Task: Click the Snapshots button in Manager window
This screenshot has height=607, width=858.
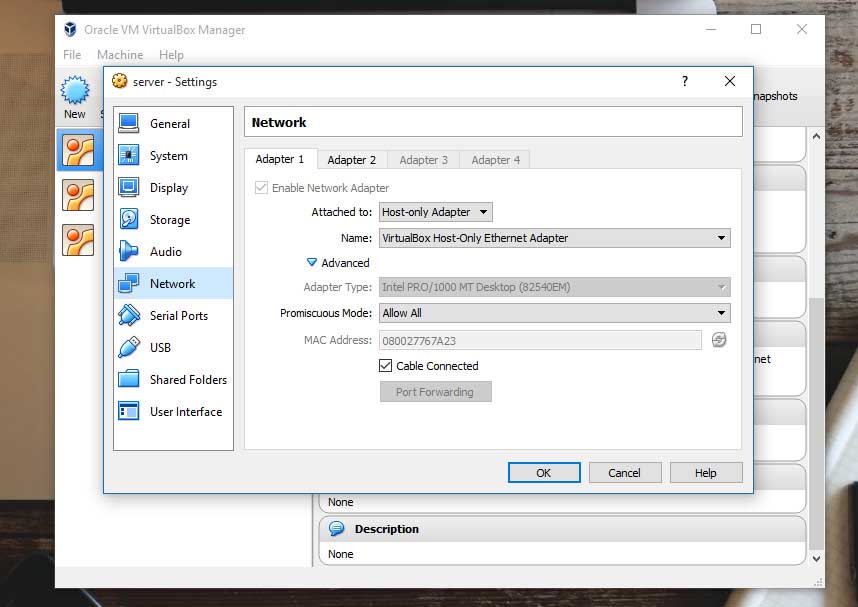Action: tap(775, 96)
